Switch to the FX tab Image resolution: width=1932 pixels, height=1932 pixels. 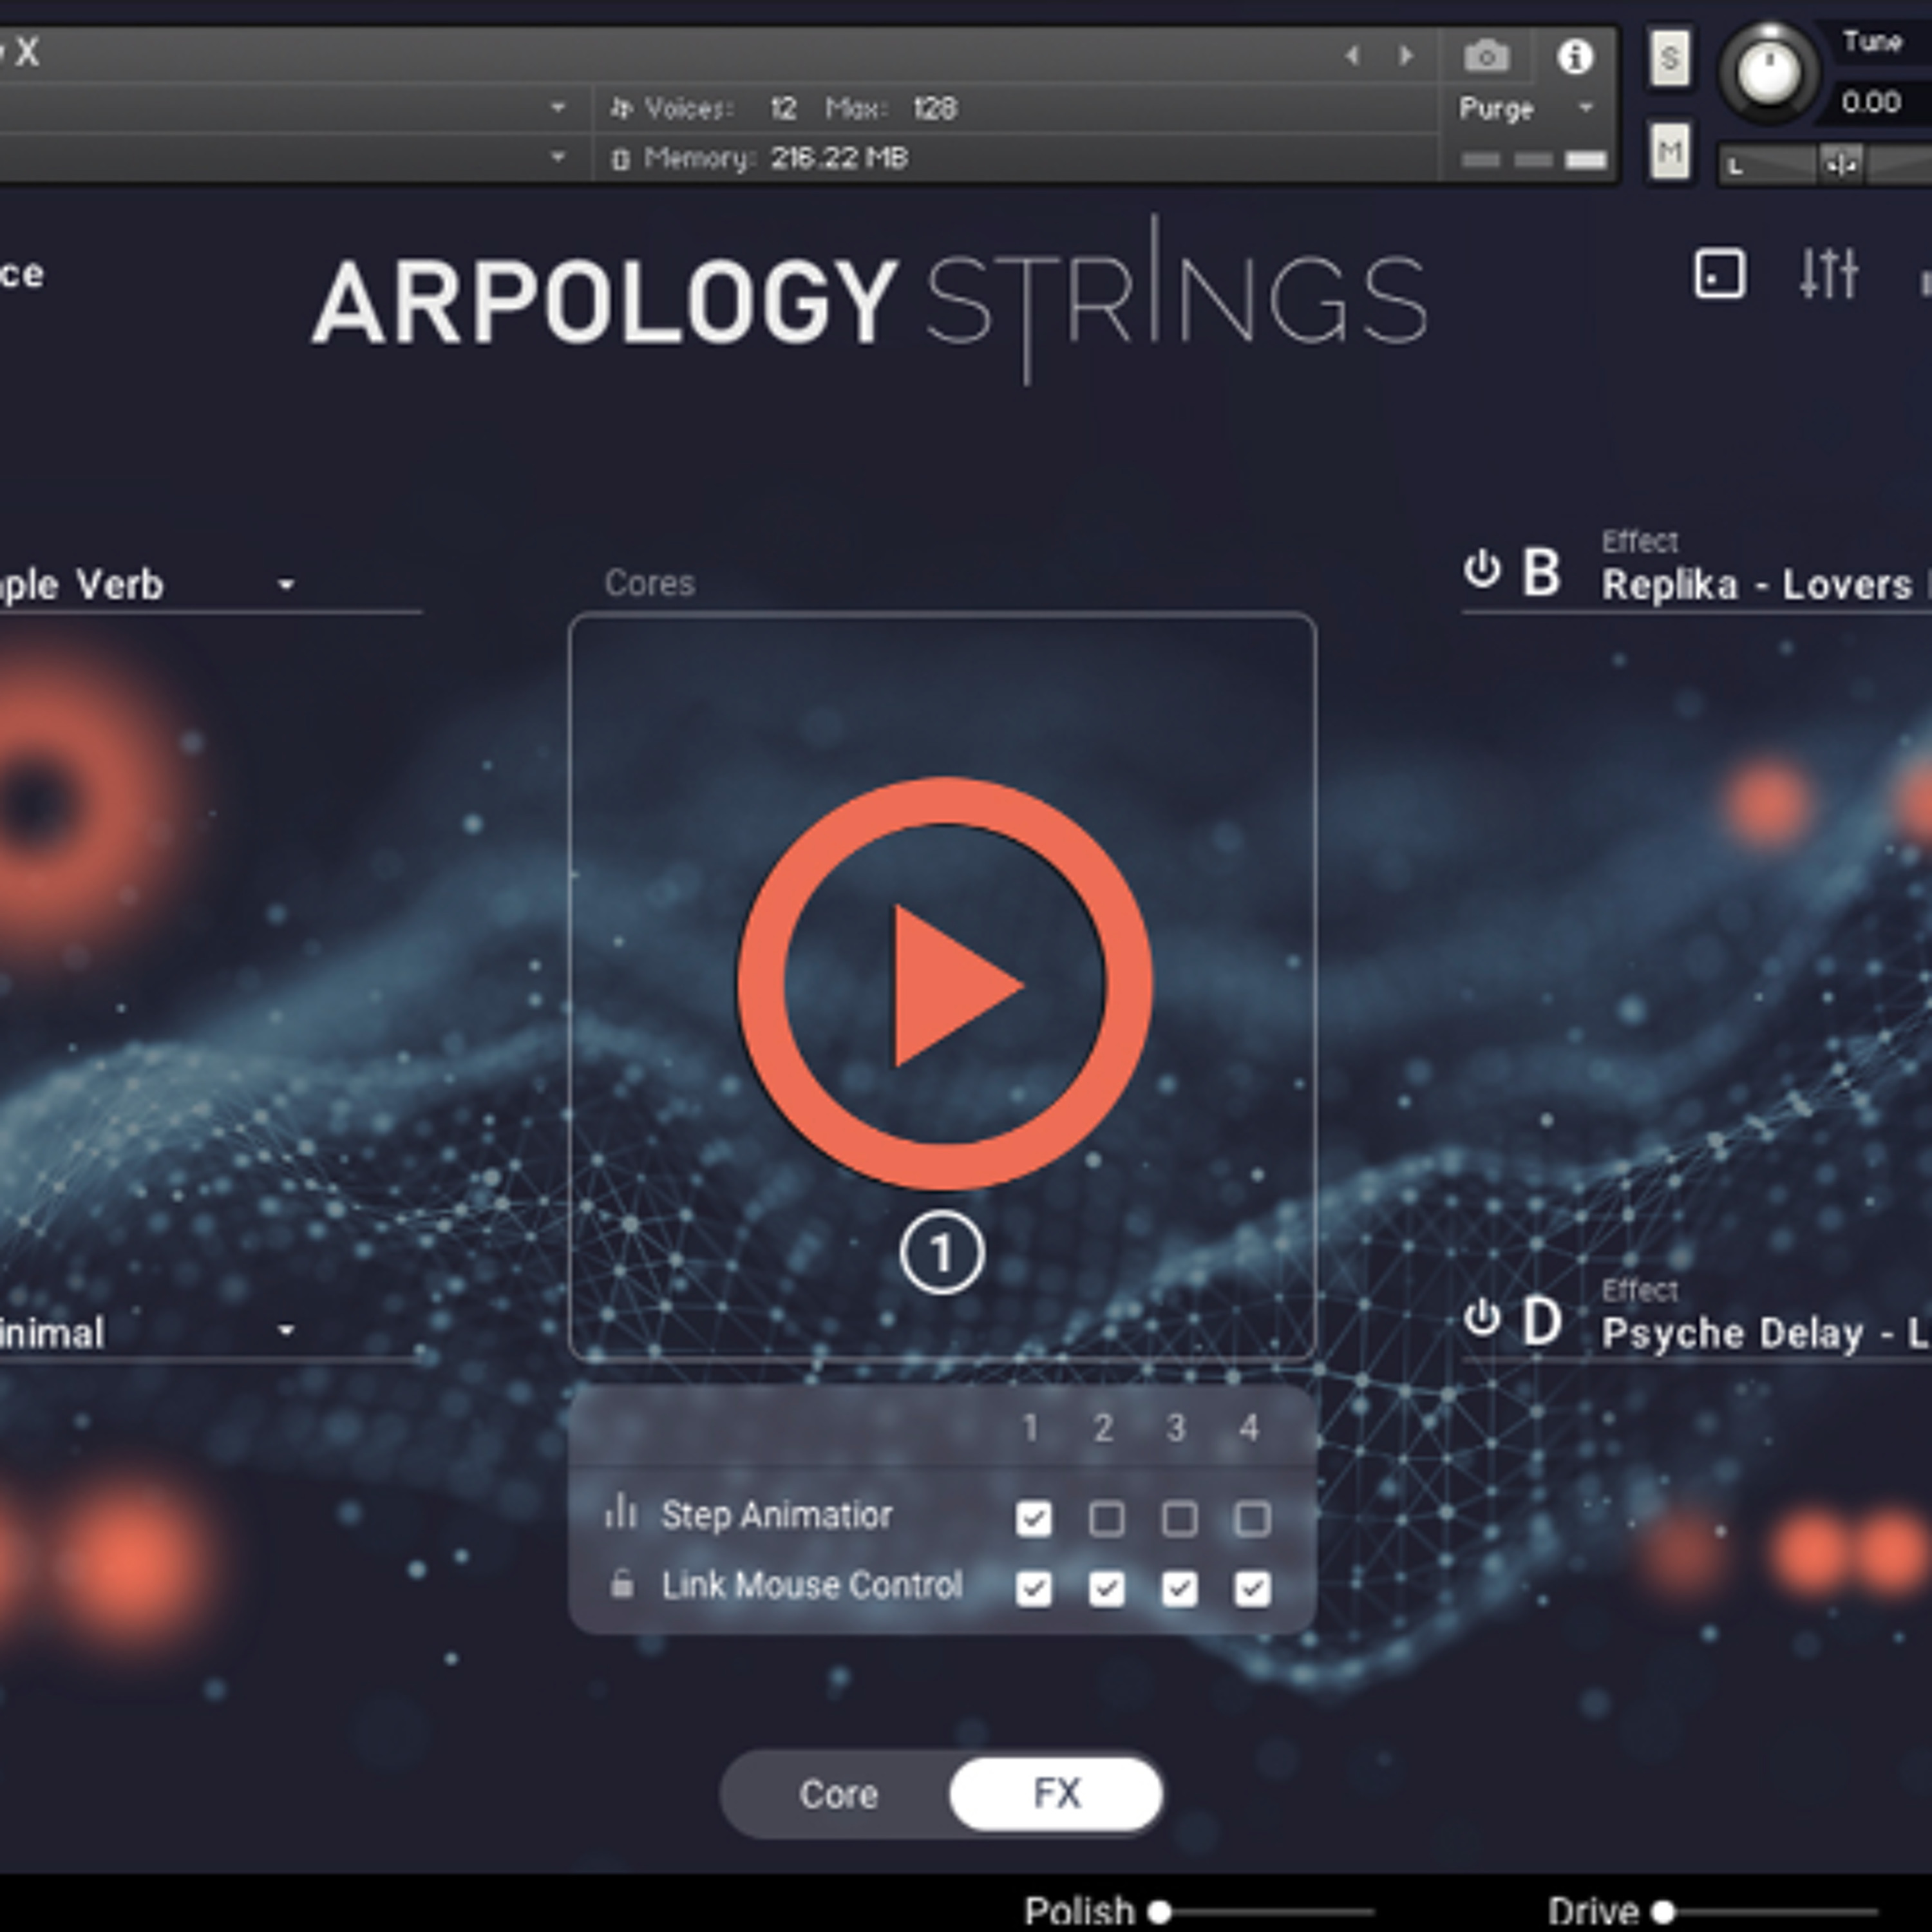click(x=1056, y=1793)
